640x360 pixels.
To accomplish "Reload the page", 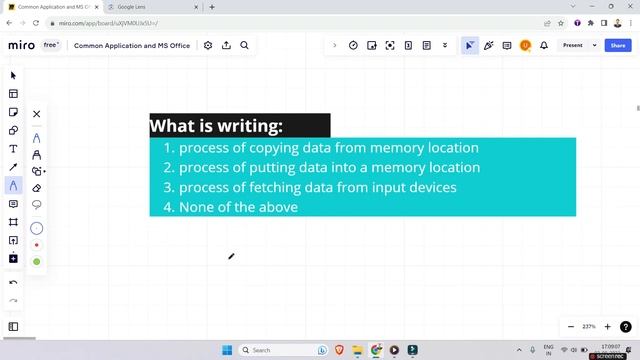I will click(36, 23).
